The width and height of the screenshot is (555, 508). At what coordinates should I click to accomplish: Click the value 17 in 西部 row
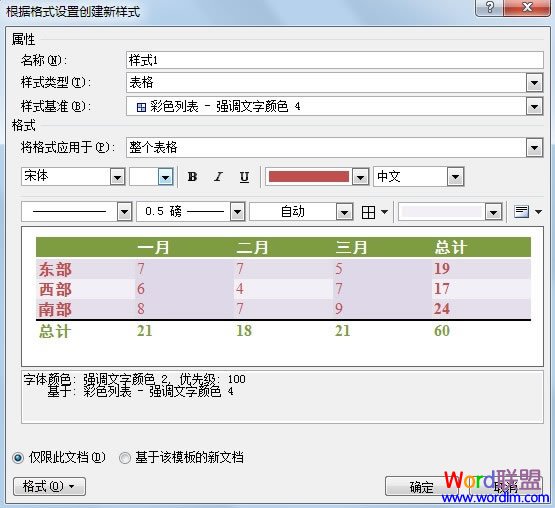tap(442, 289)
